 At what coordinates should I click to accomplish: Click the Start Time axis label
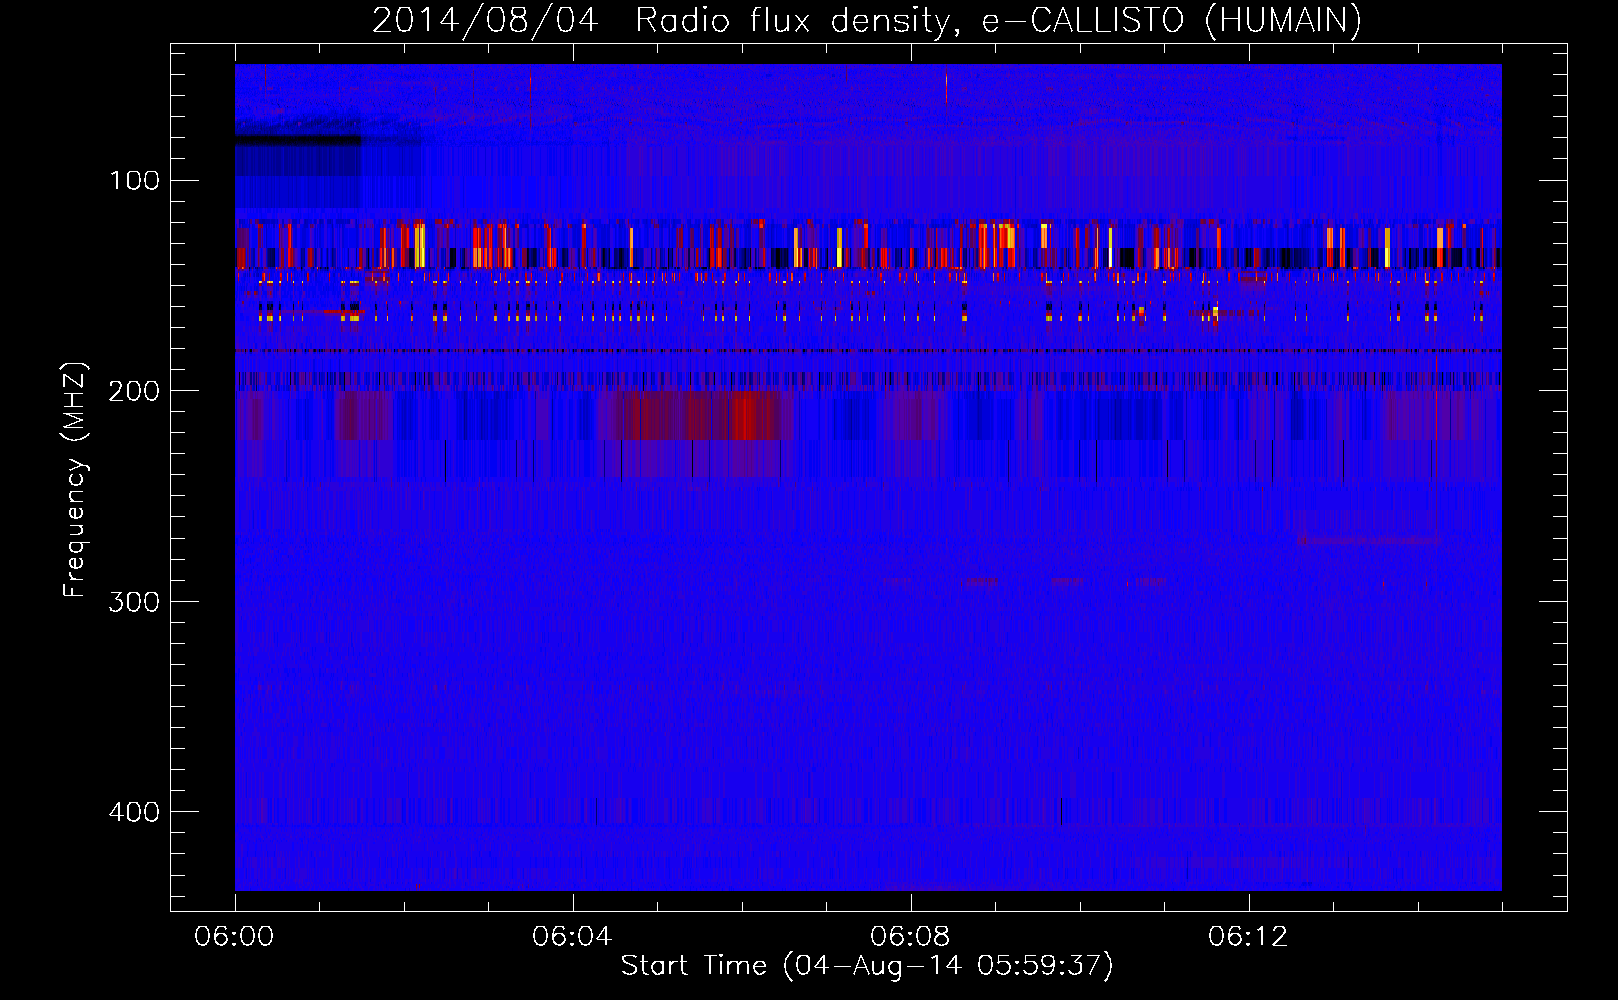867,966
